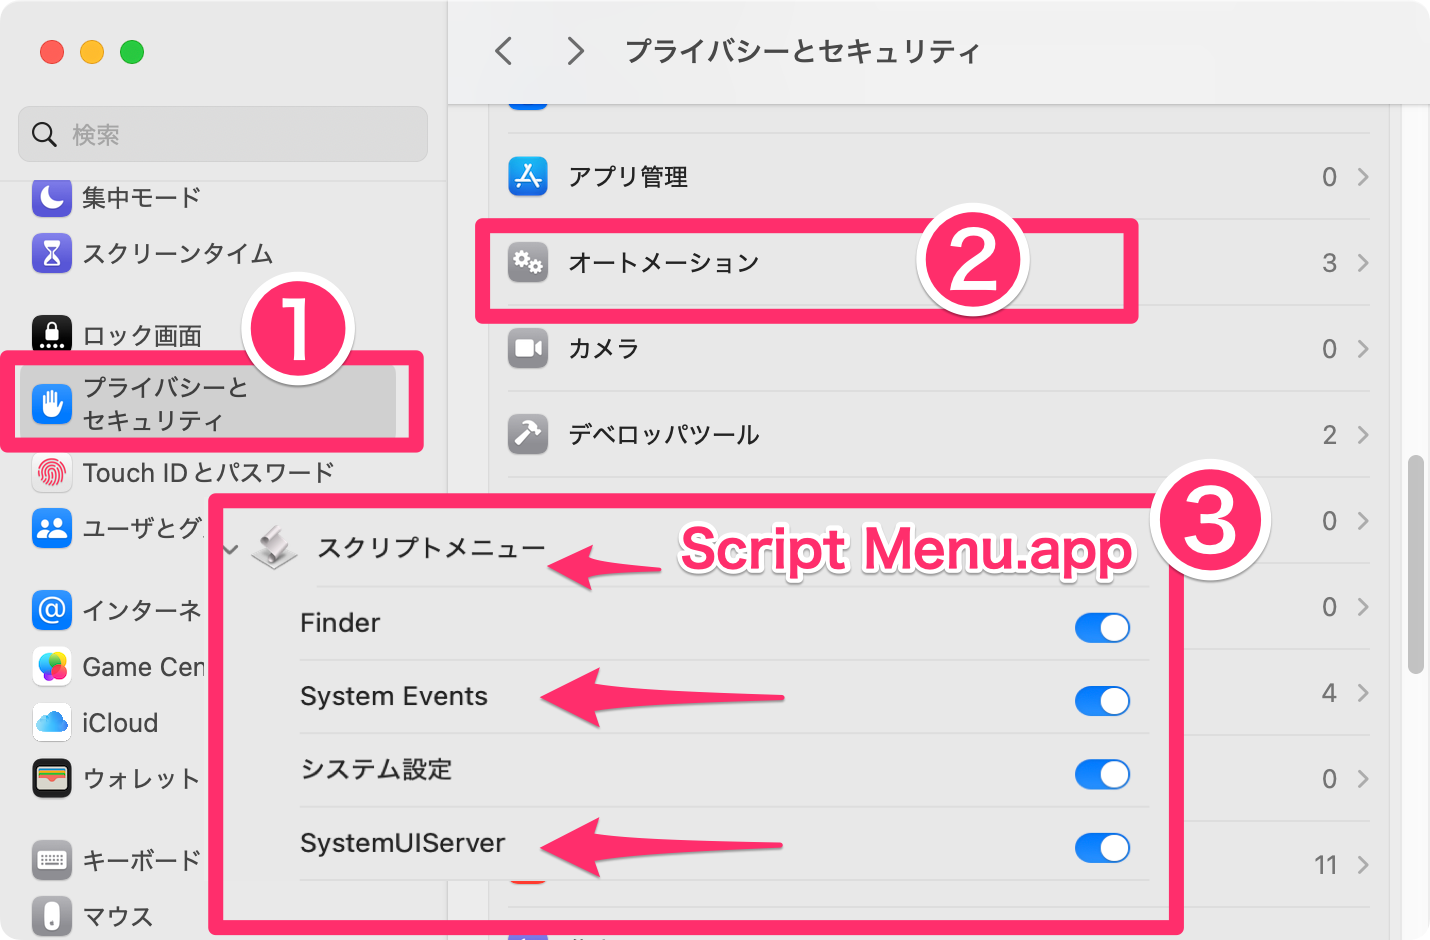Image resolution: width=1430 pixels, height=940 pixels.
Task: Minimize the window with yellow button
Action: coord(92,51)
